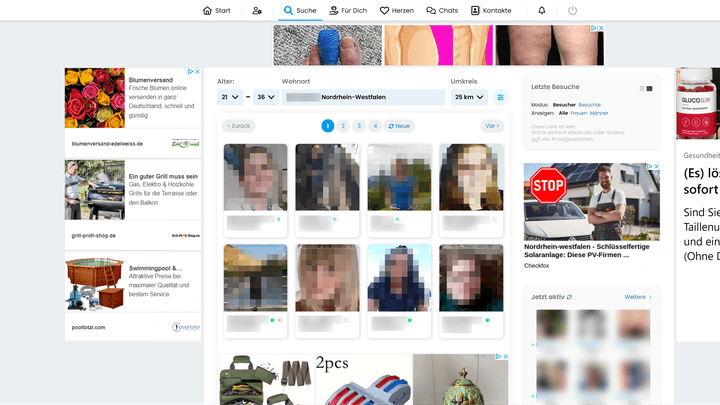720x405 pixels.
Task: Open the maximum age dropdown
Action: (x=266, y=97)
